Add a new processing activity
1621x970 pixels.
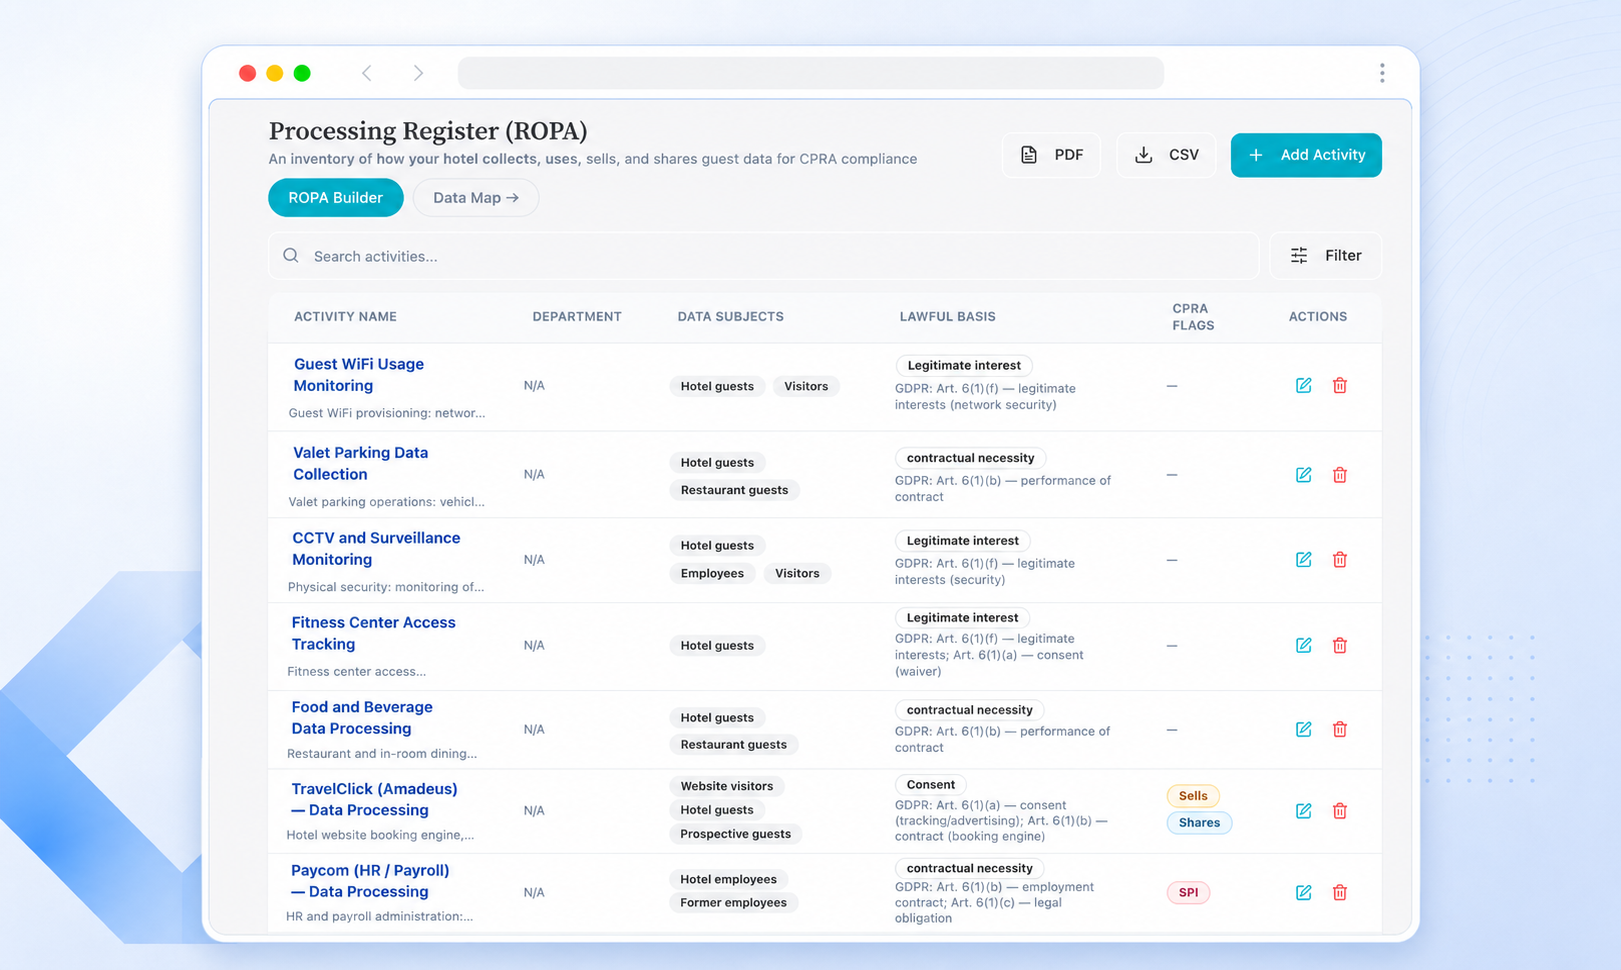pos(1306,155)
